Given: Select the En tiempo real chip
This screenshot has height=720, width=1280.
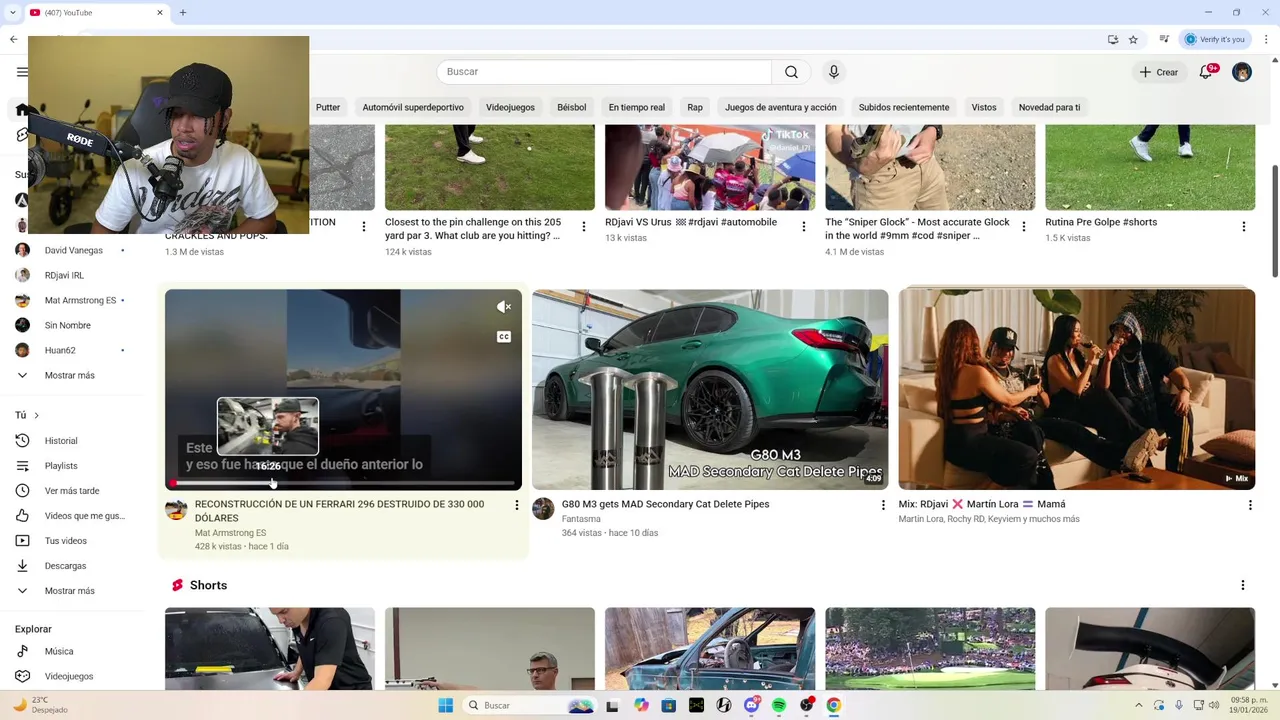Looking at the screenshot, I should click(636, 107).
